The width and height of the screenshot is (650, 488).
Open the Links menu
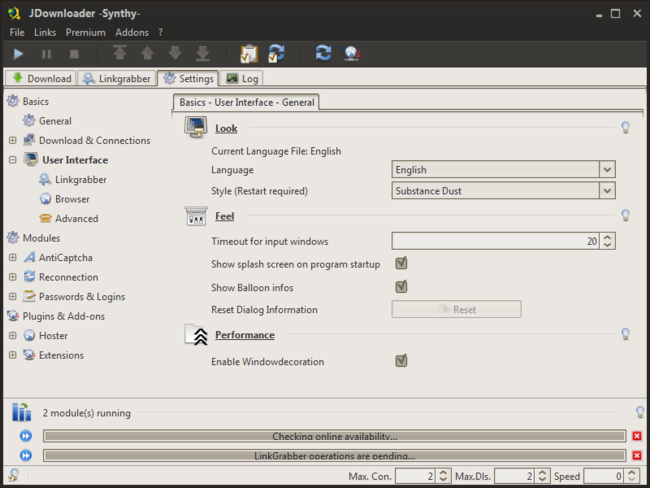click(45, 32)
